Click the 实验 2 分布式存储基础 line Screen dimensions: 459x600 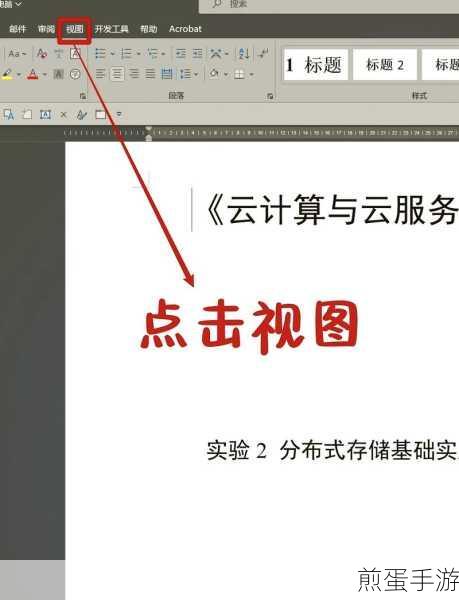click(x=332, y=450)
